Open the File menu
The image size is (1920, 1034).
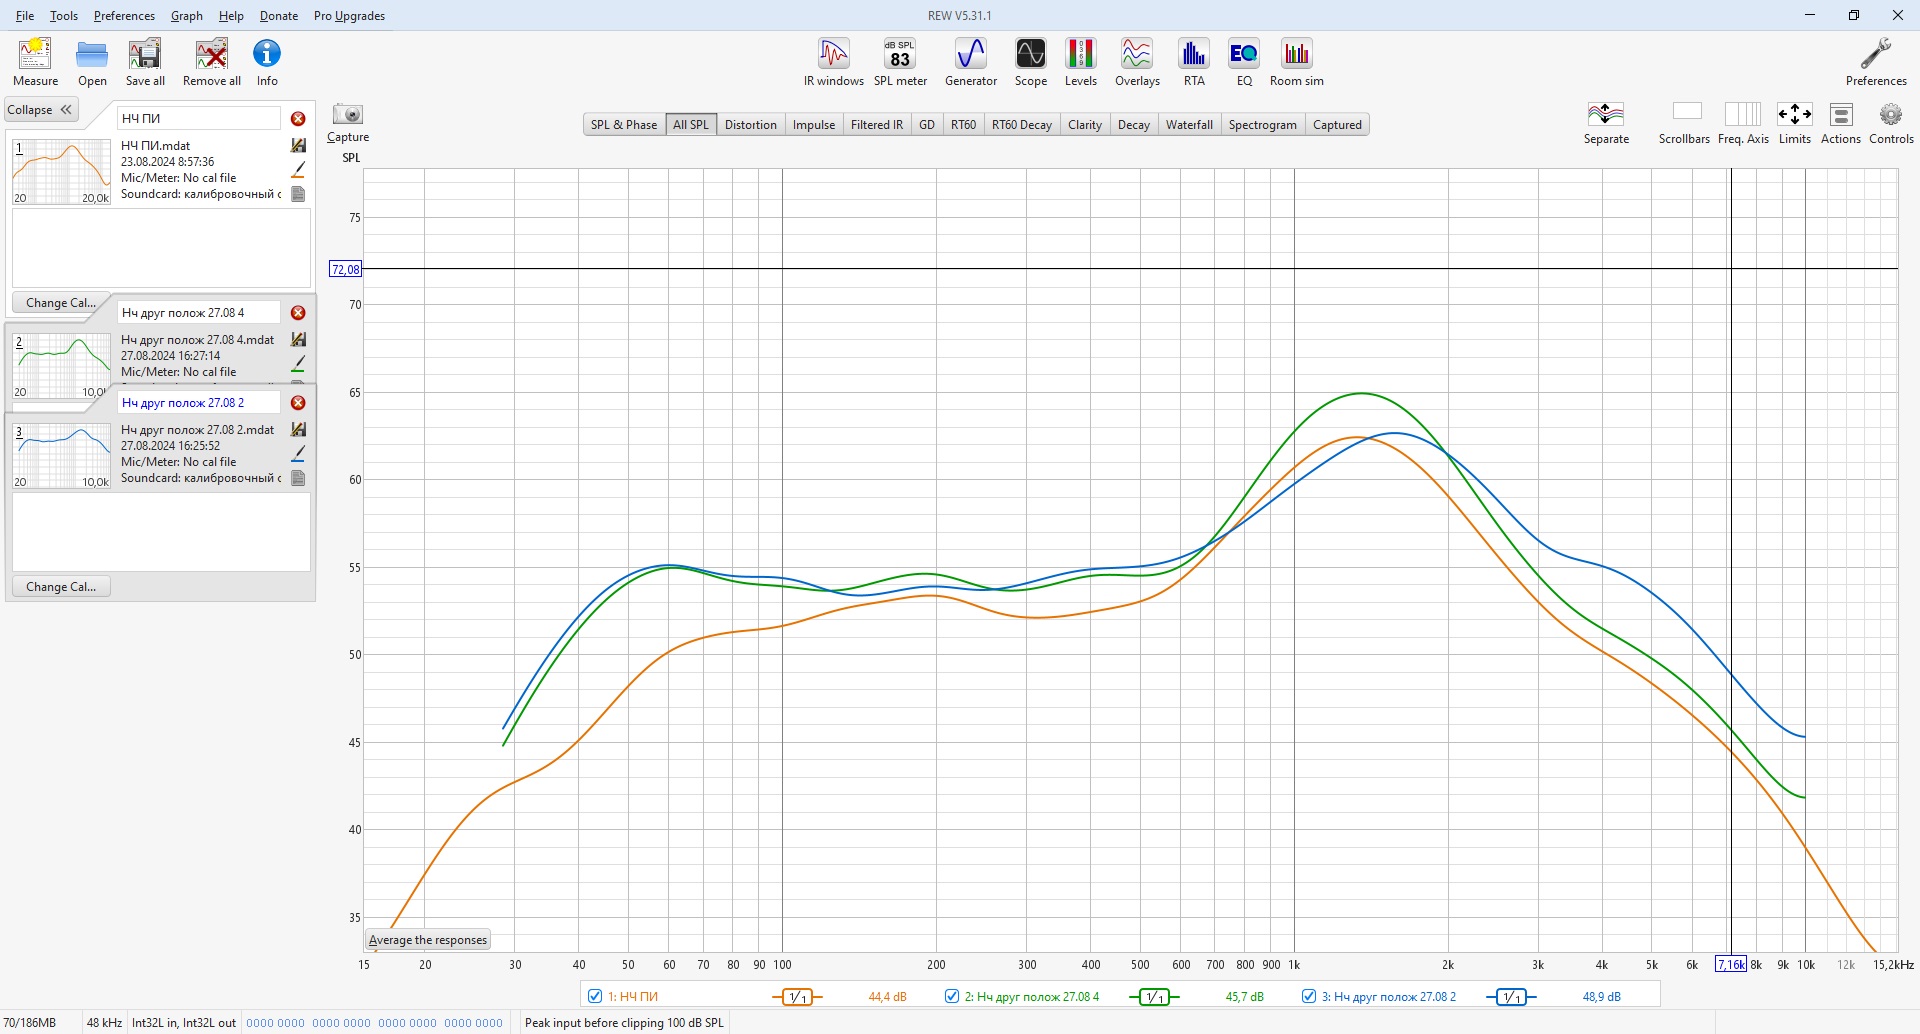point(25,16)
